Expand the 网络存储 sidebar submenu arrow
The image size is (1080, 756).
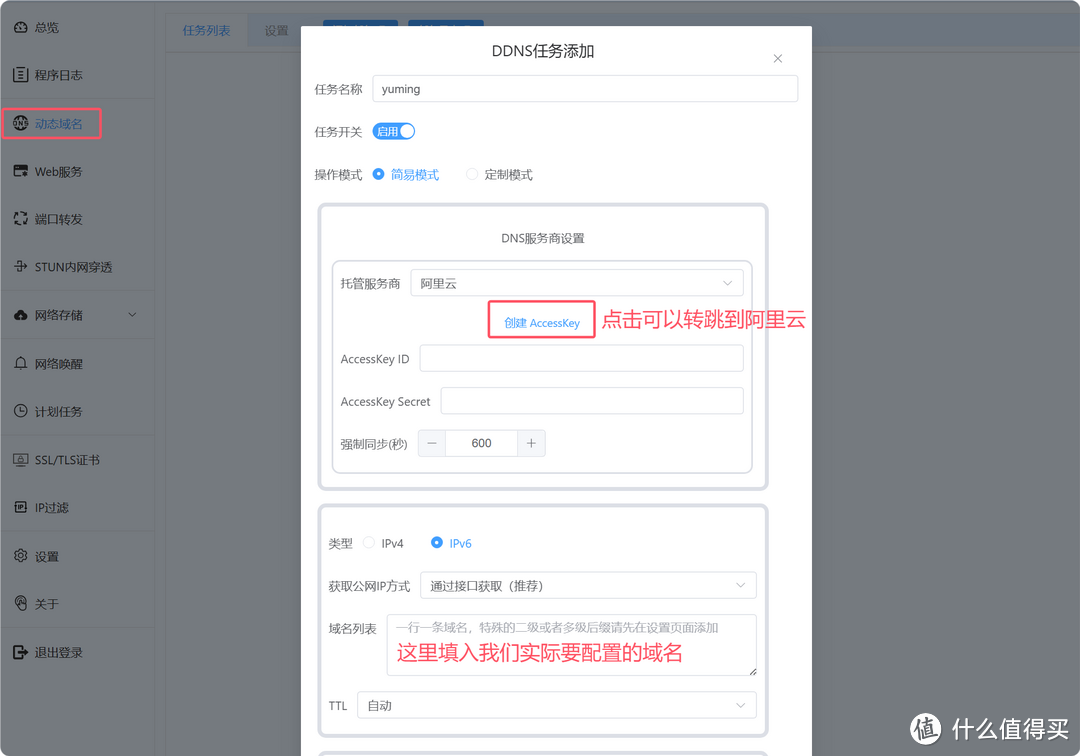click(x=132, y=315)
